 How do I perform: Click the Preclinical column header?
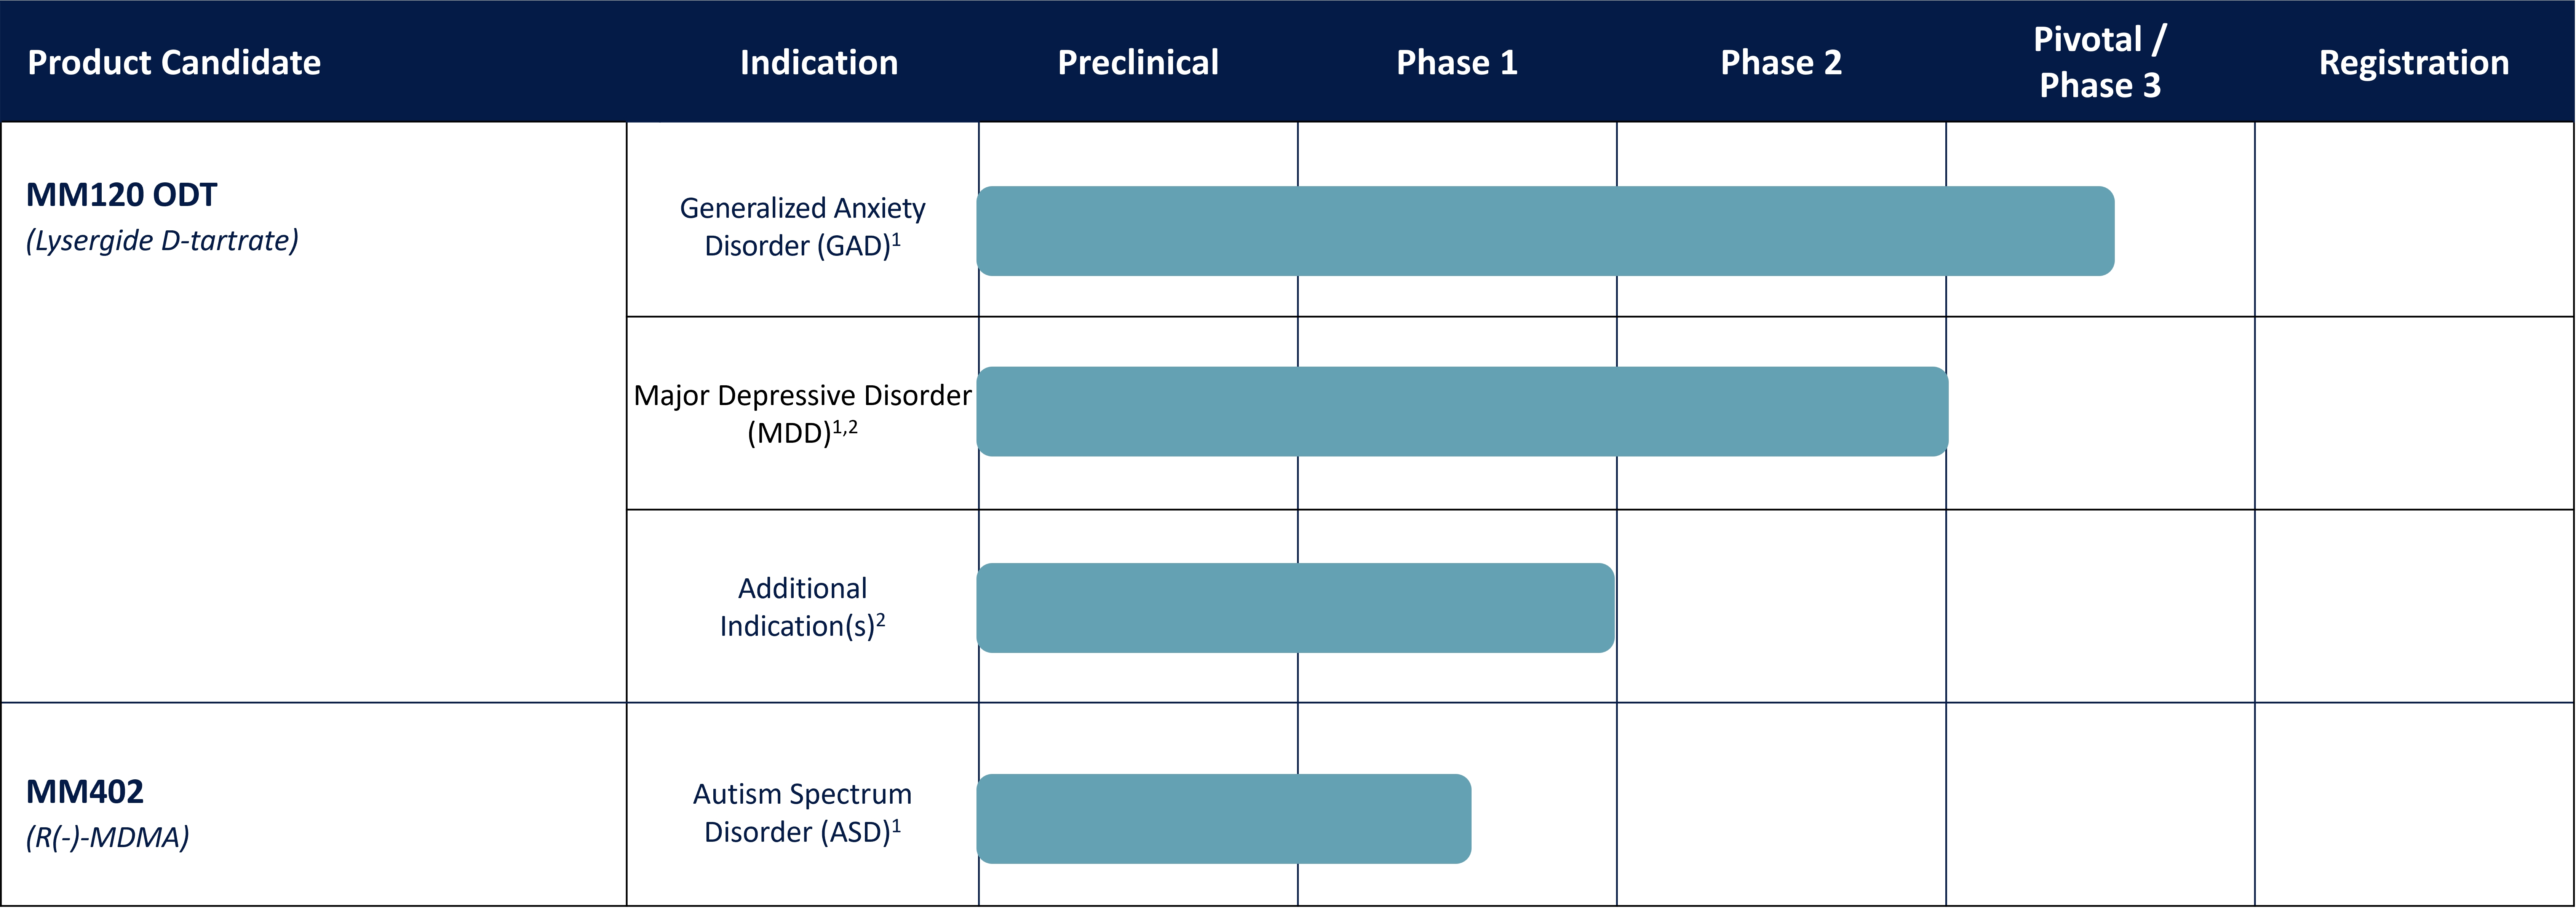click(1138, 63)
